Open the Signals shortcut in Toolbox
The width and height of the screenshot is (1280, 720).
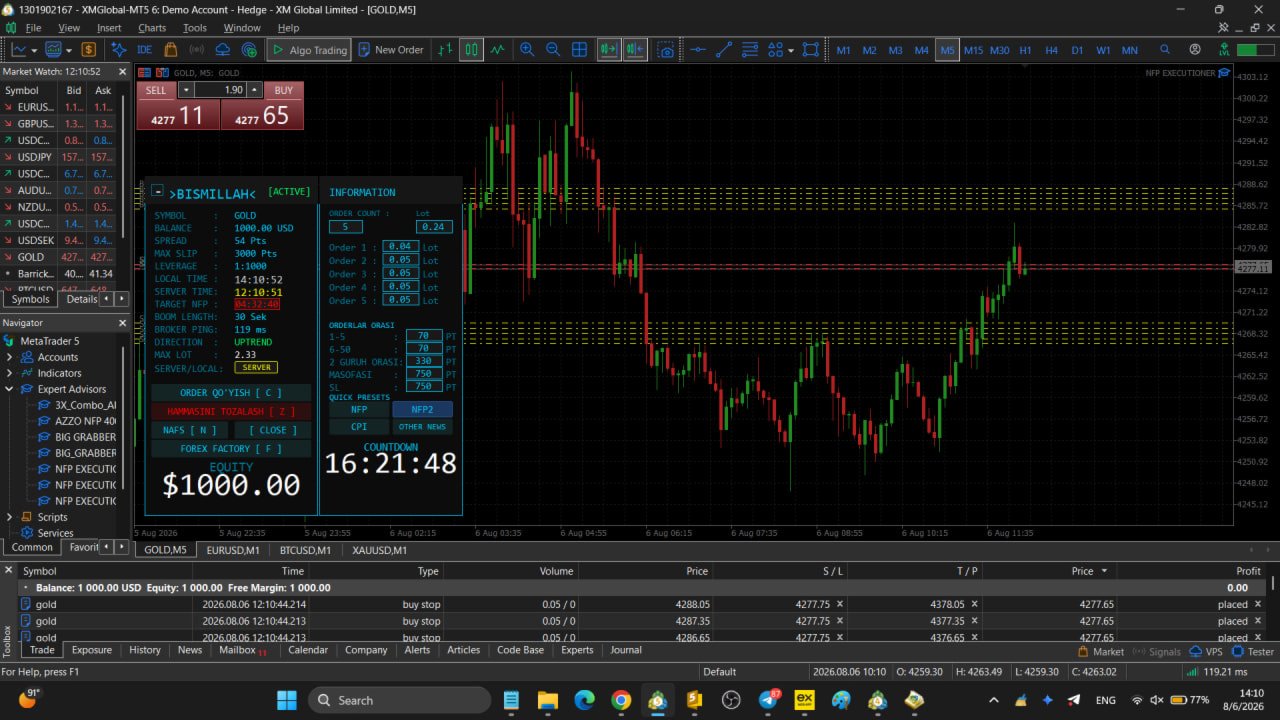[x=1157, y=651]
